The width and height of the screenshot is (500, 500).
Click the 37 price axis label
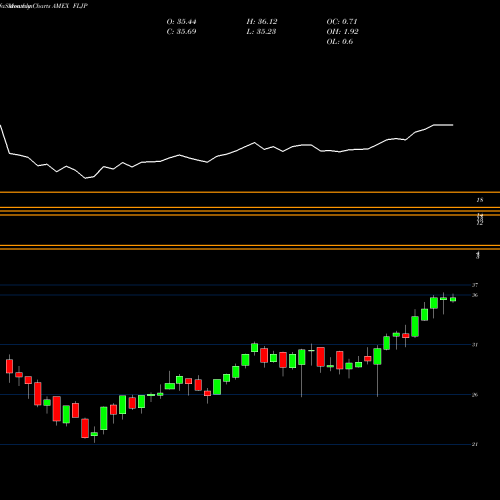click(475, 285)
